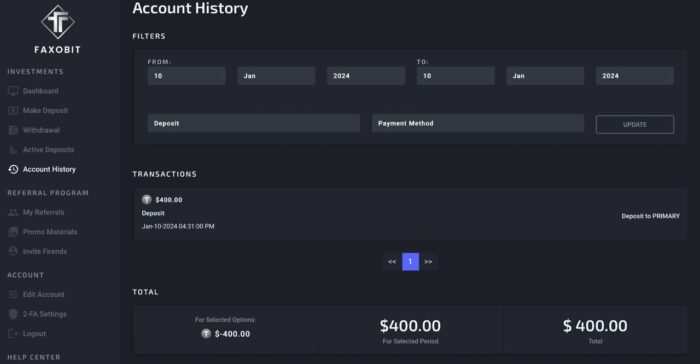The width and height of the screenshot is (700, 364).
Task: Click the Invite Friends person icon
Action: (x=13, y=251)
